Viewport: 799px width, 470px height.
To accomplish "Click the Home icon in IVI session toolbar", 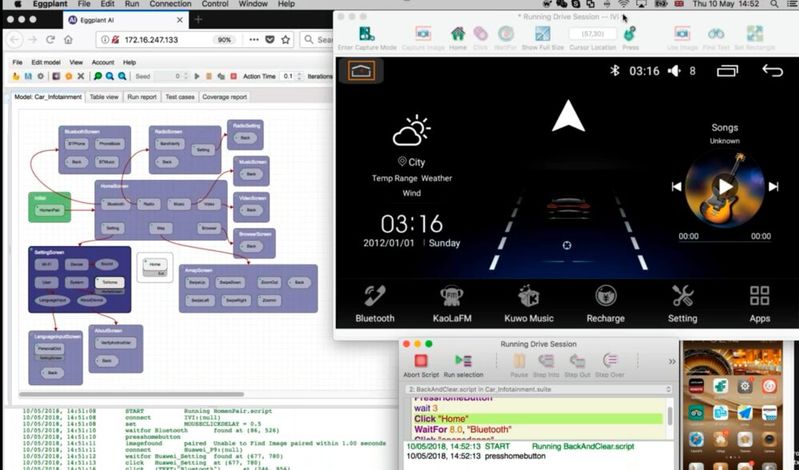I will point(458,34).
